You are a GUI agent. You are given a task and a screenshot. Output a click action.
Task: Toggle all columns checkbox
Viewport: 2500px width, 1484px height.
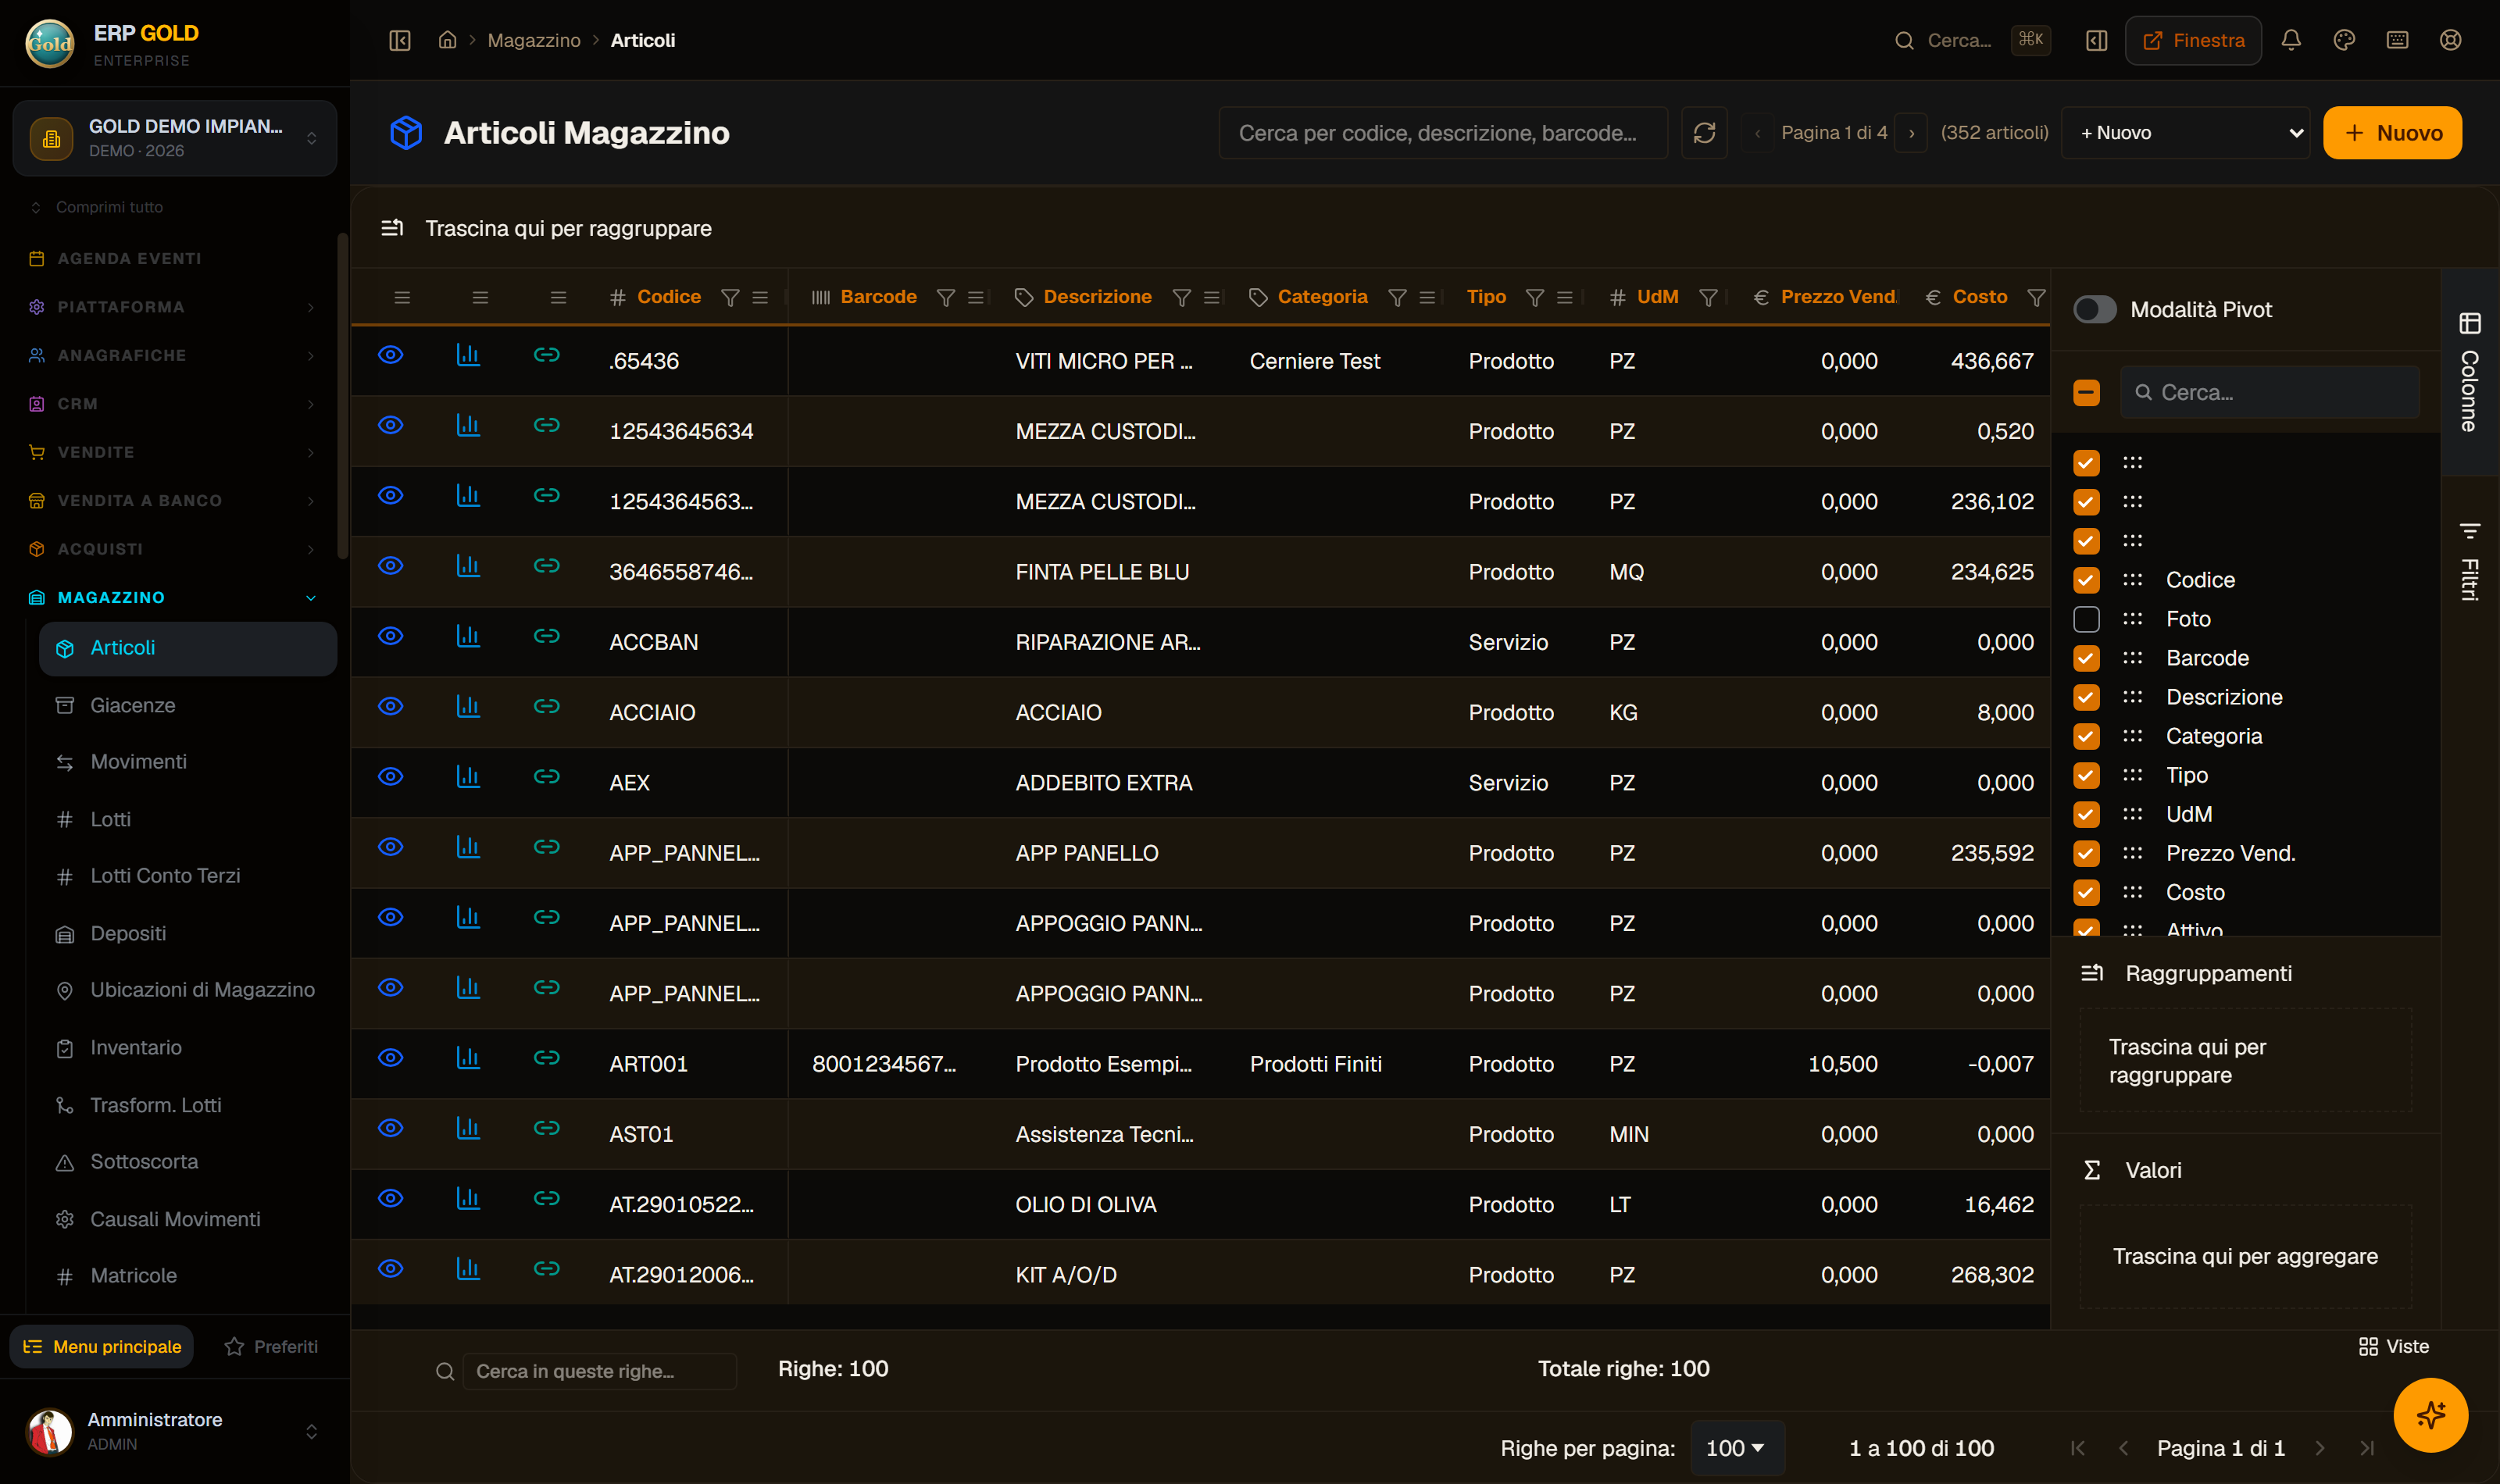click(x=2086, y=392)
